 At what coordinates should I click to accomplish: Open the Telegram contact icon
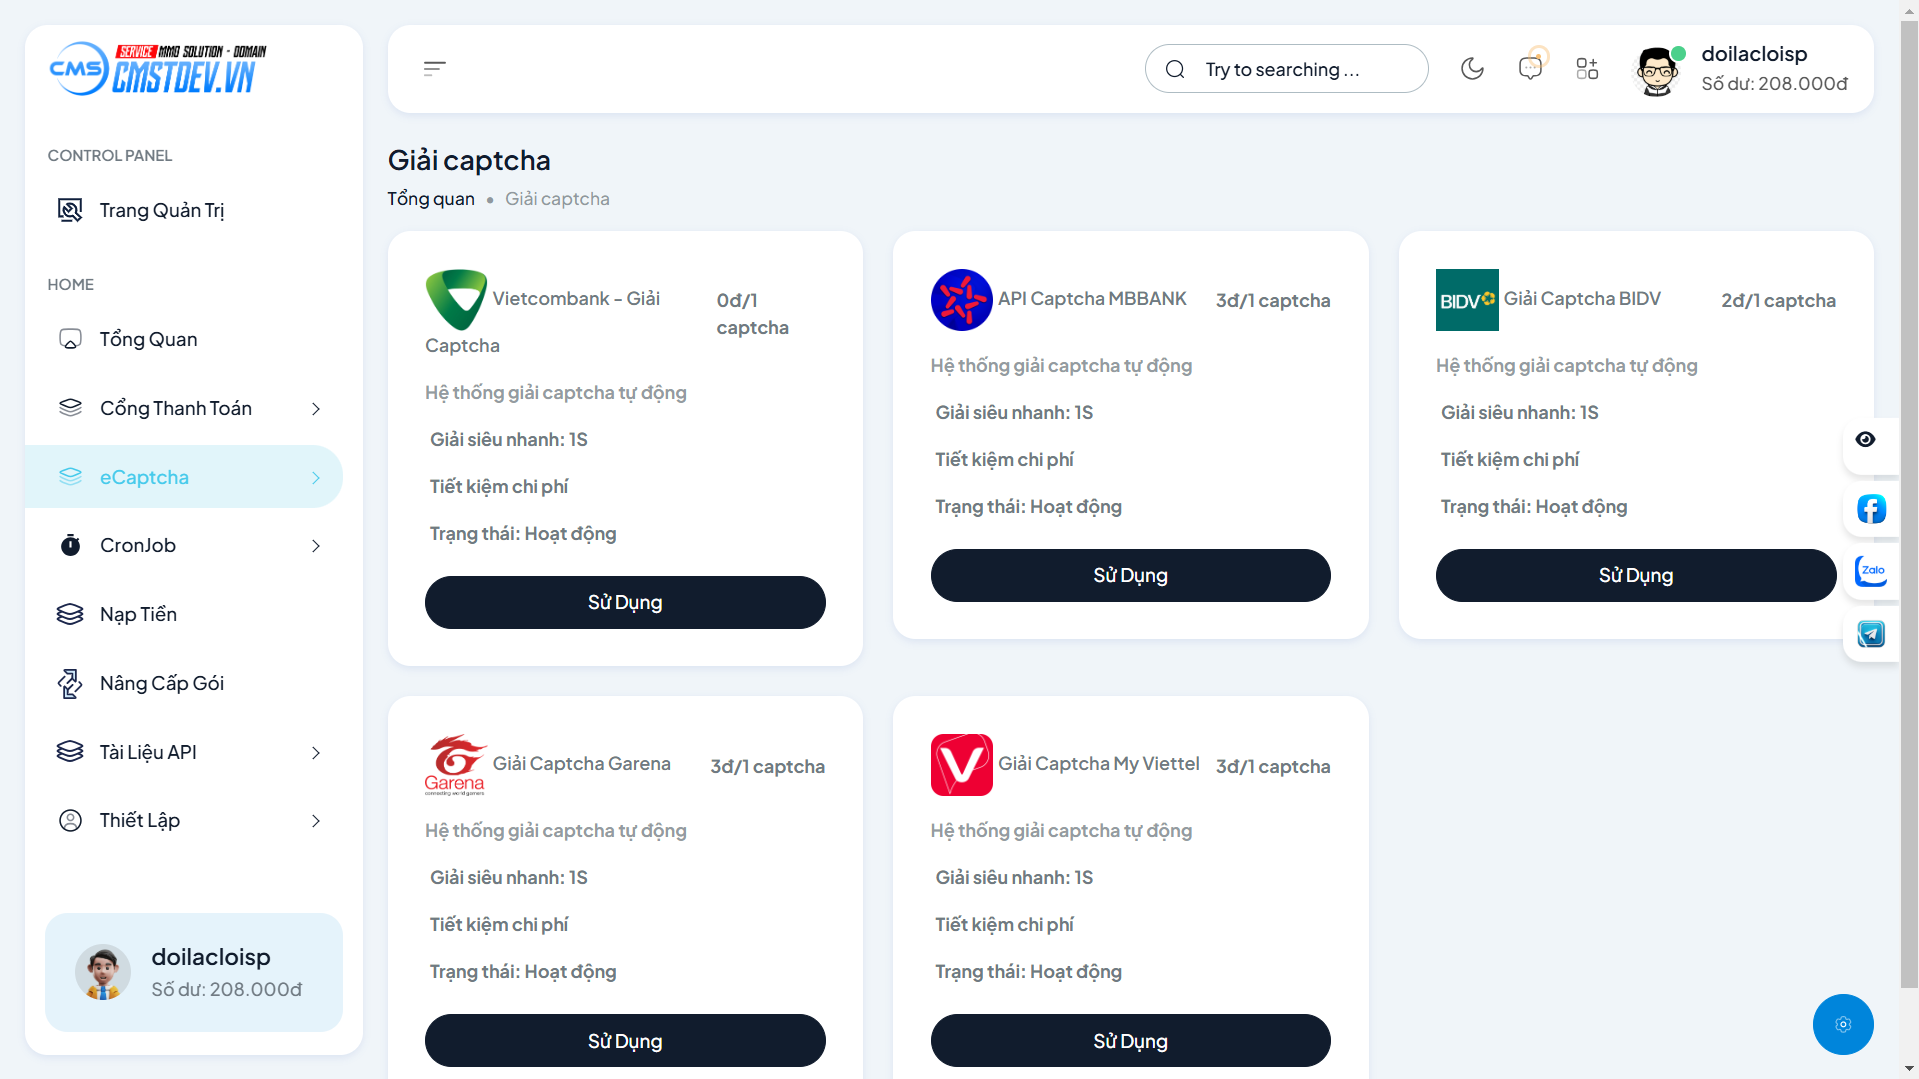coord(1871,634)
